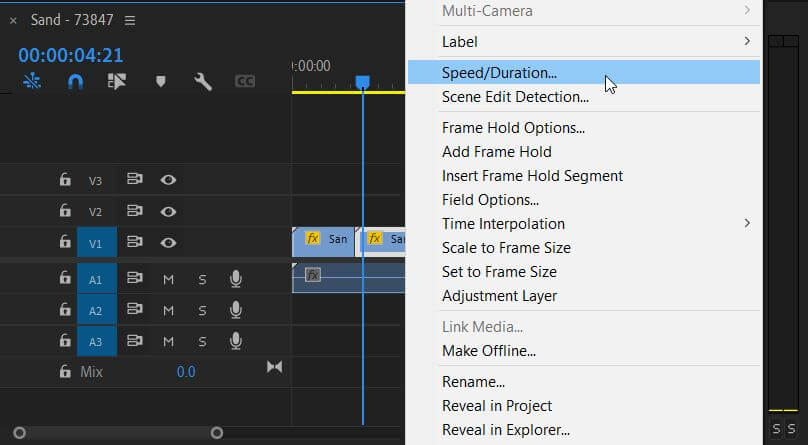This screenshot has width=808, height=445.
Task: Hide track V1 using the eye icon
Action: pyautogui.click(x=169, y=242)
